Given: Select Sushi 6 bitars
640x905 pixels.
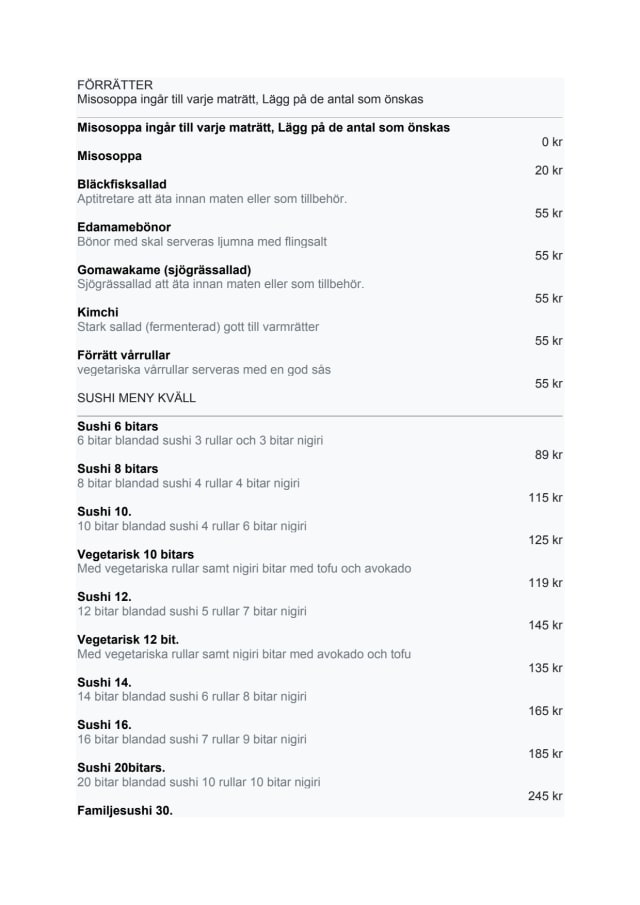Looking at the screenshot, I should pyautogui.click(x=118, y=426).
